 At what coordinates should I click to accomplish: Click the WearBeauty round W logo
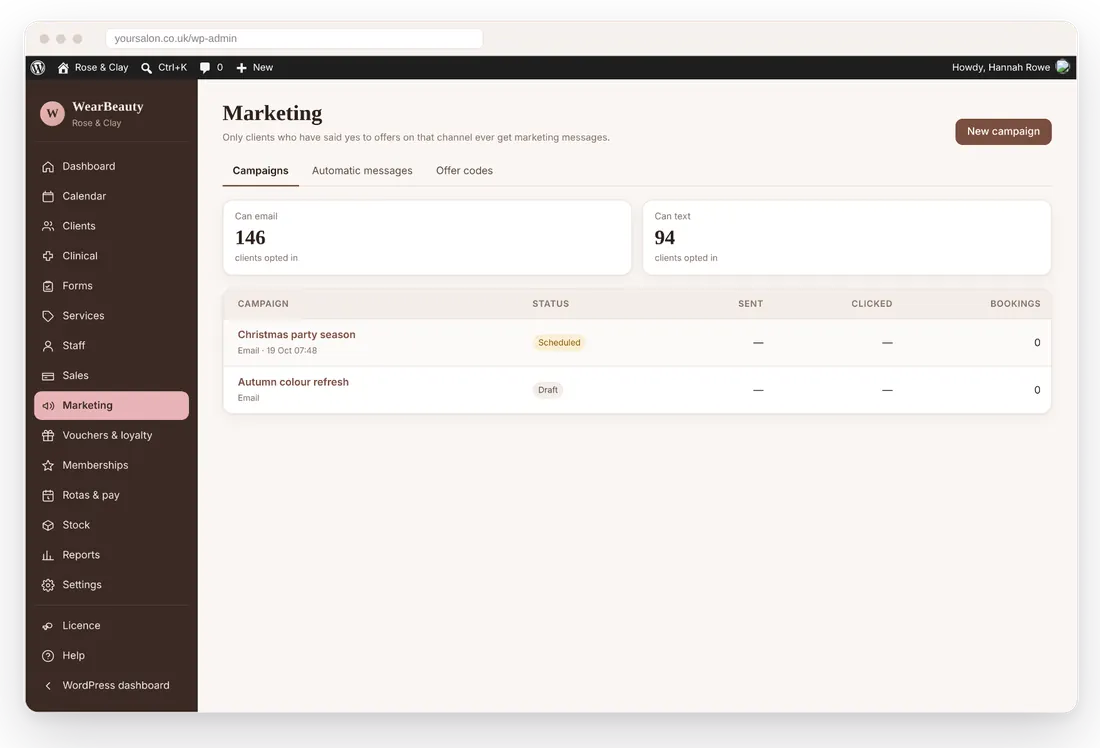point(52,113)
